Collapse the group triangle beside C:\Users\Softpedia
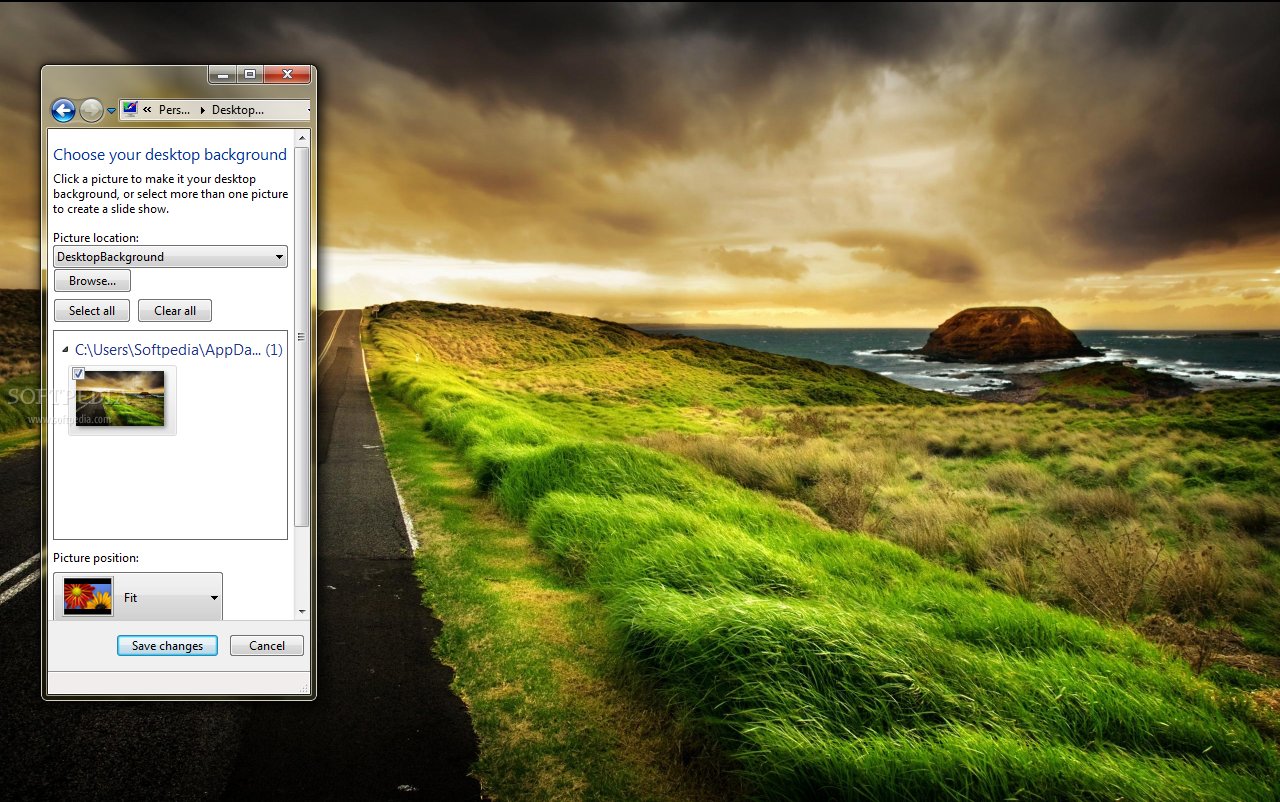The width and height of the screenshot is (1280, 802). (65, 350)
